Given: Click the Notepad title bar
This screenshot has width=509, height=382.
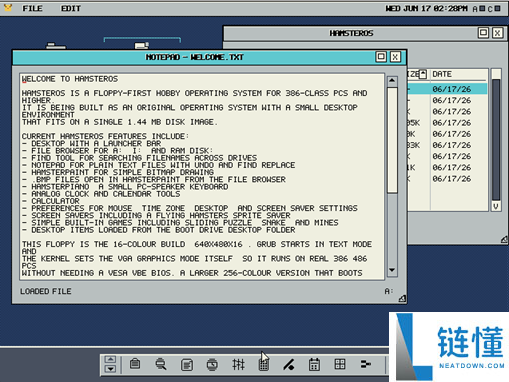Looking at the screenshot, I should [195, 57].
